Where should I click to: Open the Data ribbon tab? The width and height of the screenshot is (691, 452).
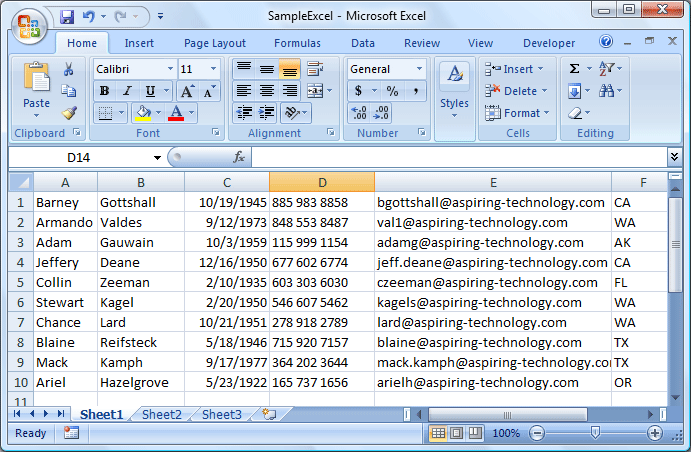[x=363, y=43]
